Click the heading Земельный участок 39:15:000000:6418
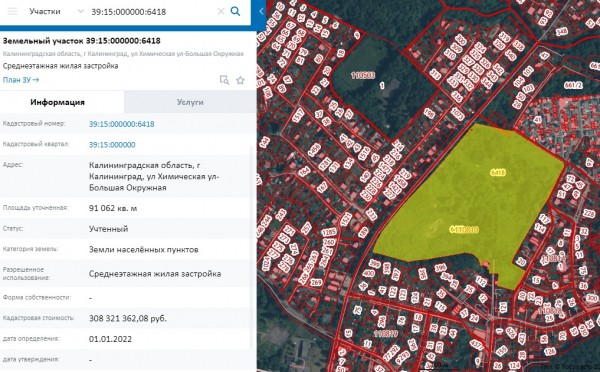This screenshot has width=600, height=372. point(82,41)
